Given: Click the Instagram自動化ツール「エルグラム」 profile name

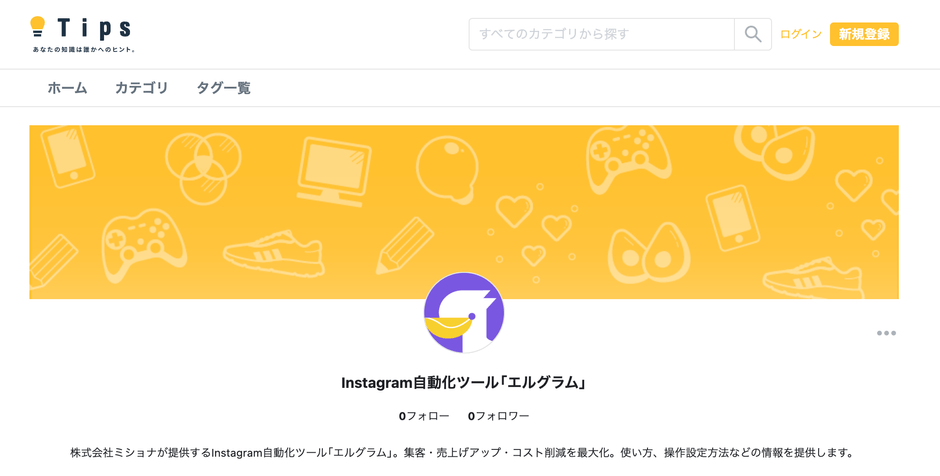Looking at the screenshot, I should (464, 383).
